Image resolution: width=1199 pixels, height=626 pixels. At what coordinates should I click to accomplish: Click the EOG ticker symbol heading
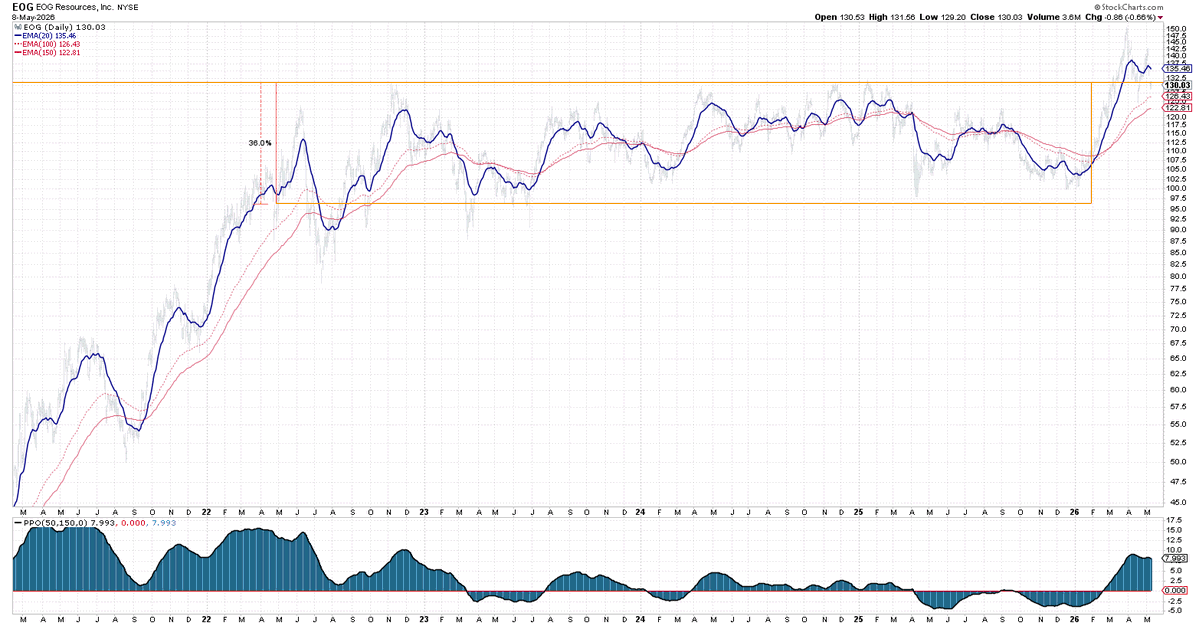[x=23, y=7]
